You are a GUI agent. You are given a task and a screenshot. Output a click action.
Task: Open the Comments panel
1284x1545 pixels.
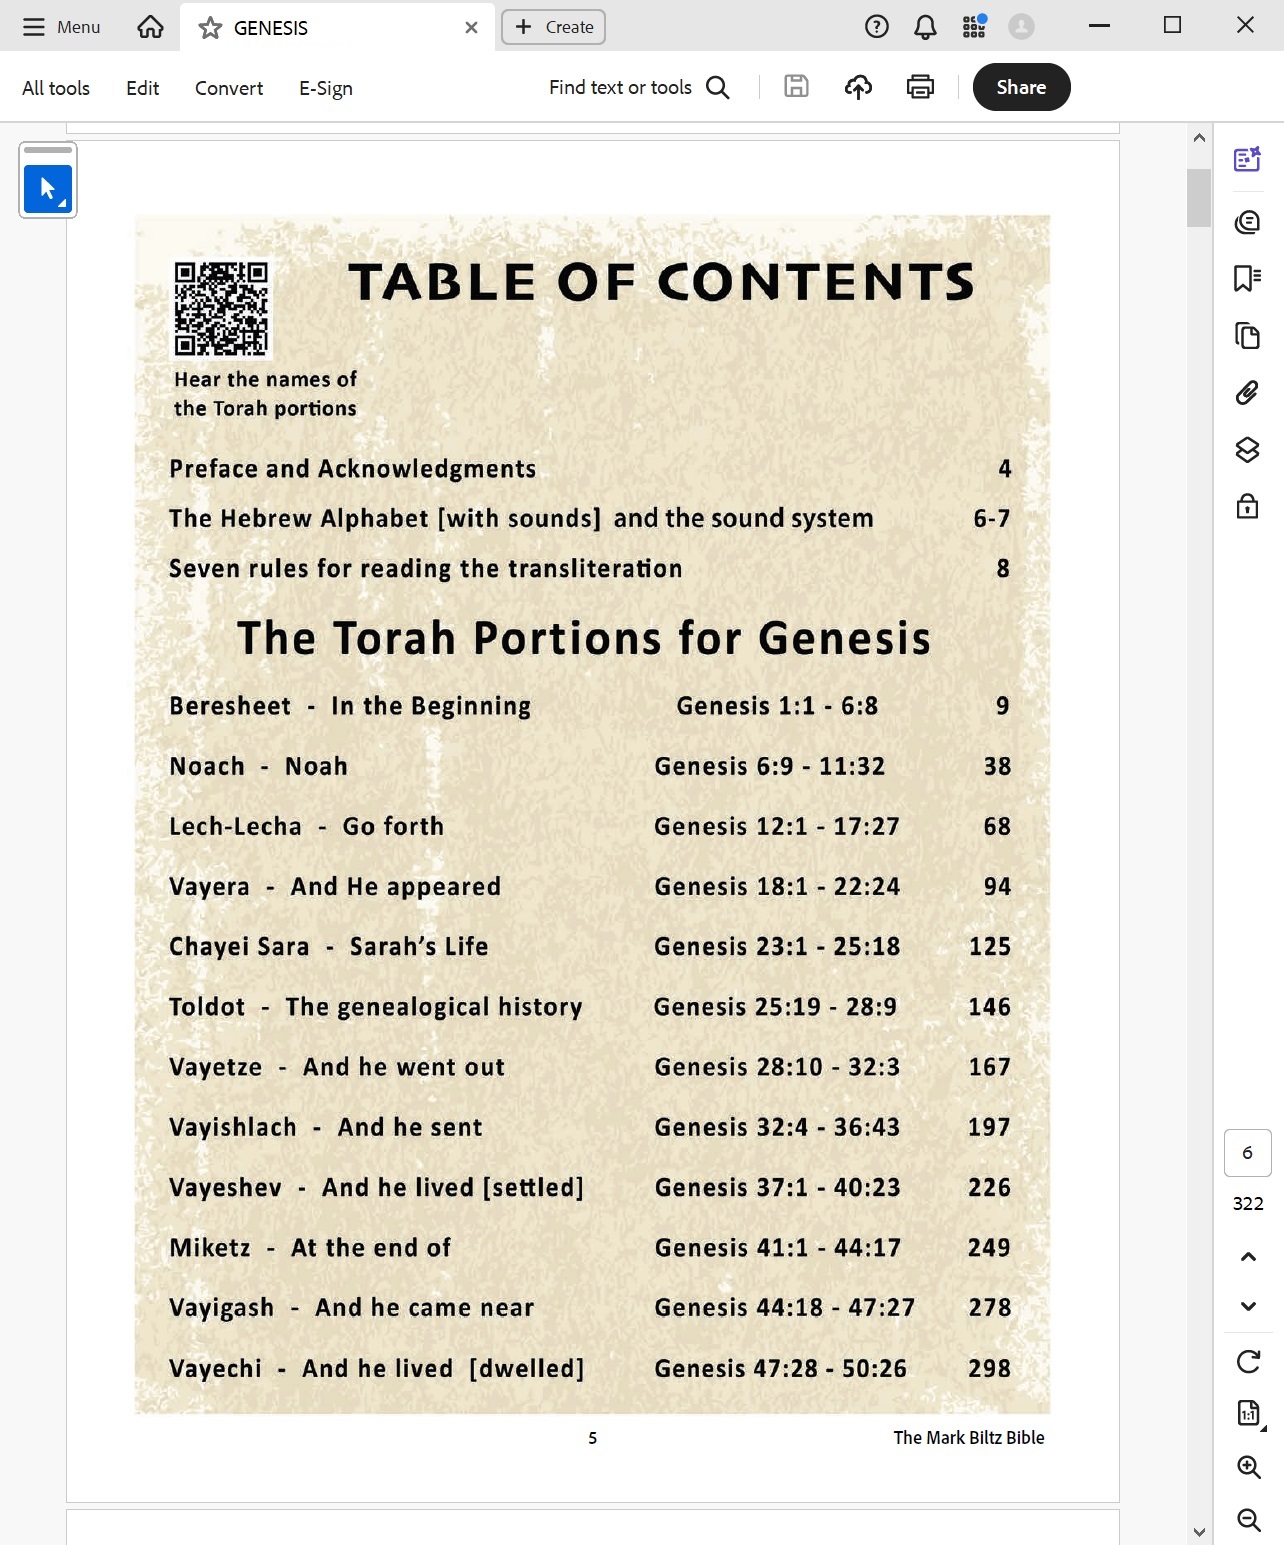coord(1247,222)
